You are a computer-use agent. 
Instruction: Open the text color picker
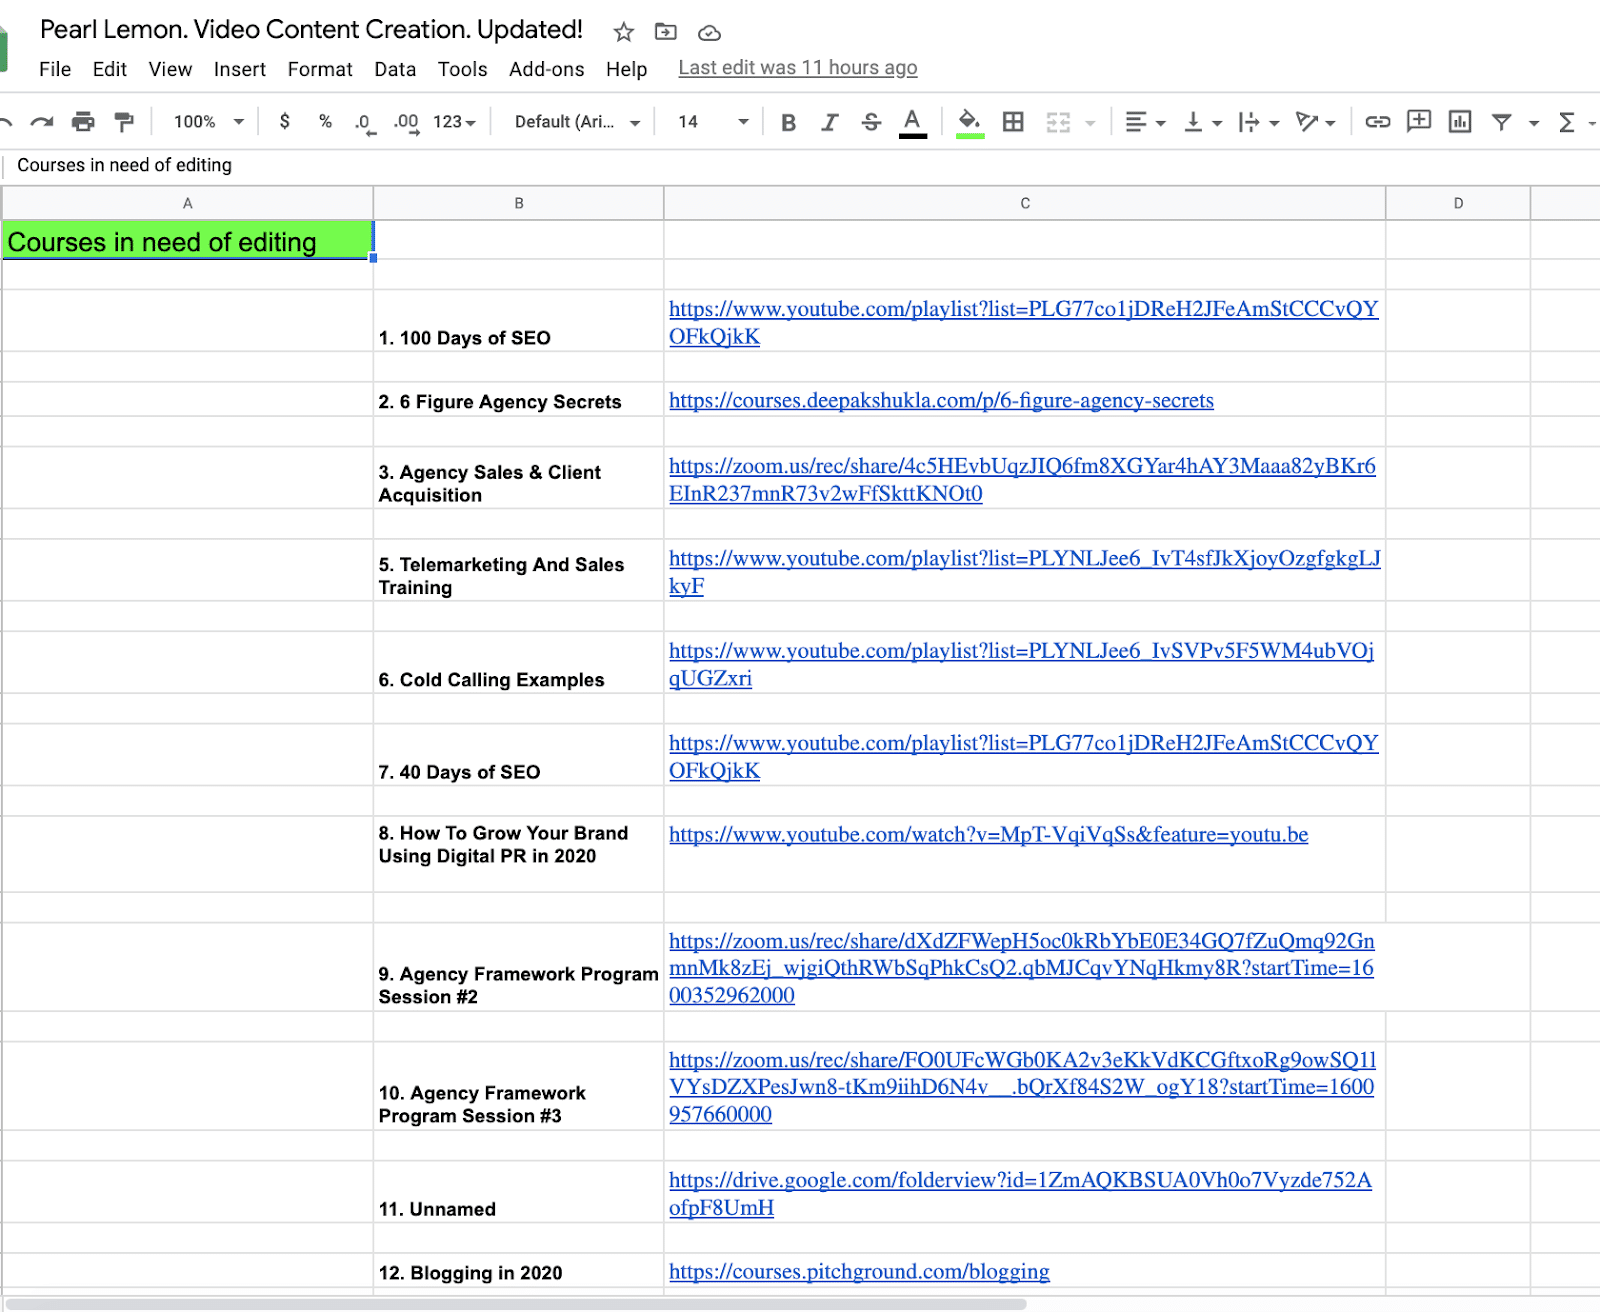pyautogui.click(x=912, y=123)
